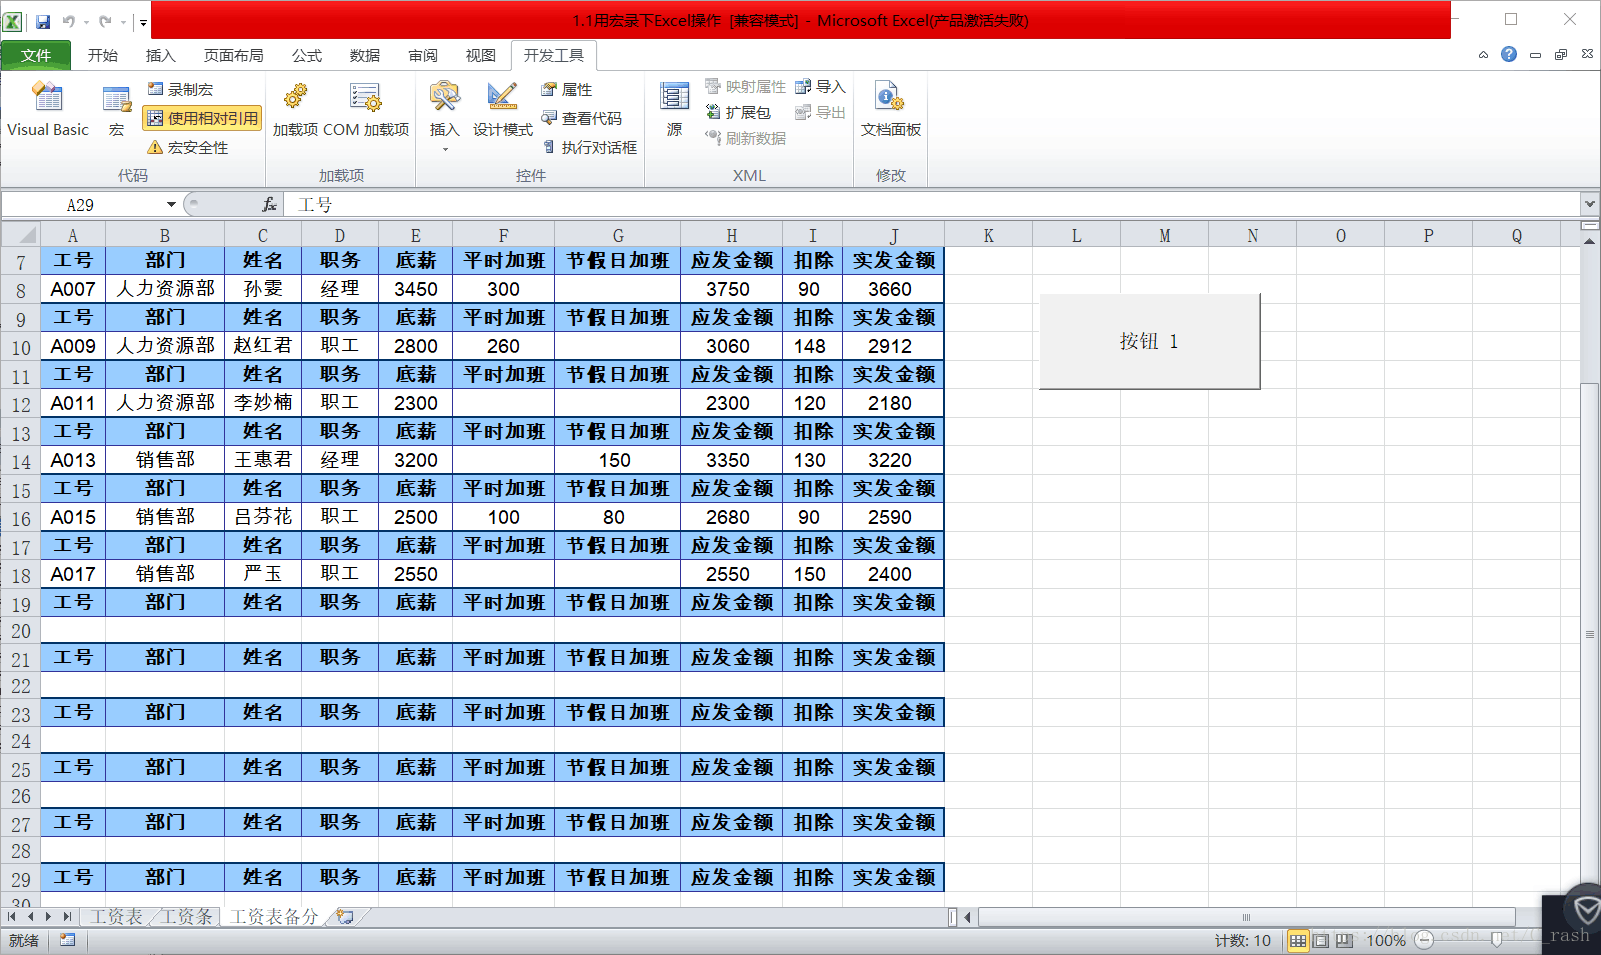This screenshot has height=955, width=1601.
Task: Open COM 加载项 add-ins
Action: 366,110
